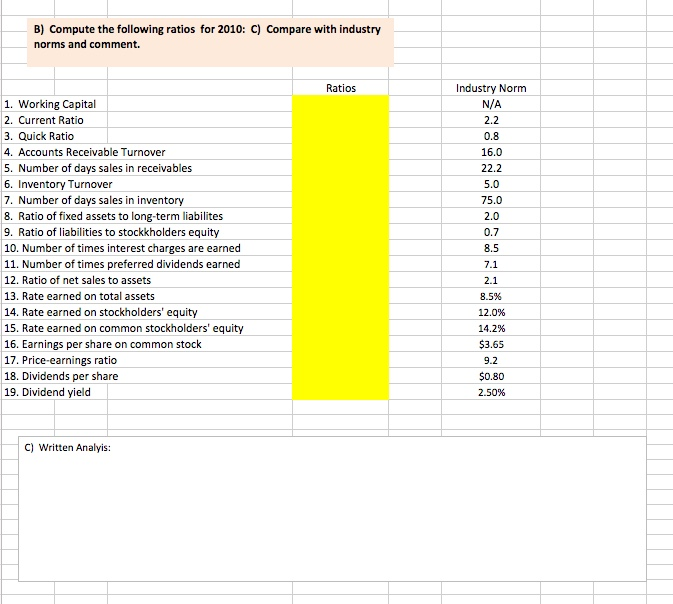Viewport: 673px width, 604px height.
Task: Select the industry norm value 2.1
Action: tap(491, 280)
